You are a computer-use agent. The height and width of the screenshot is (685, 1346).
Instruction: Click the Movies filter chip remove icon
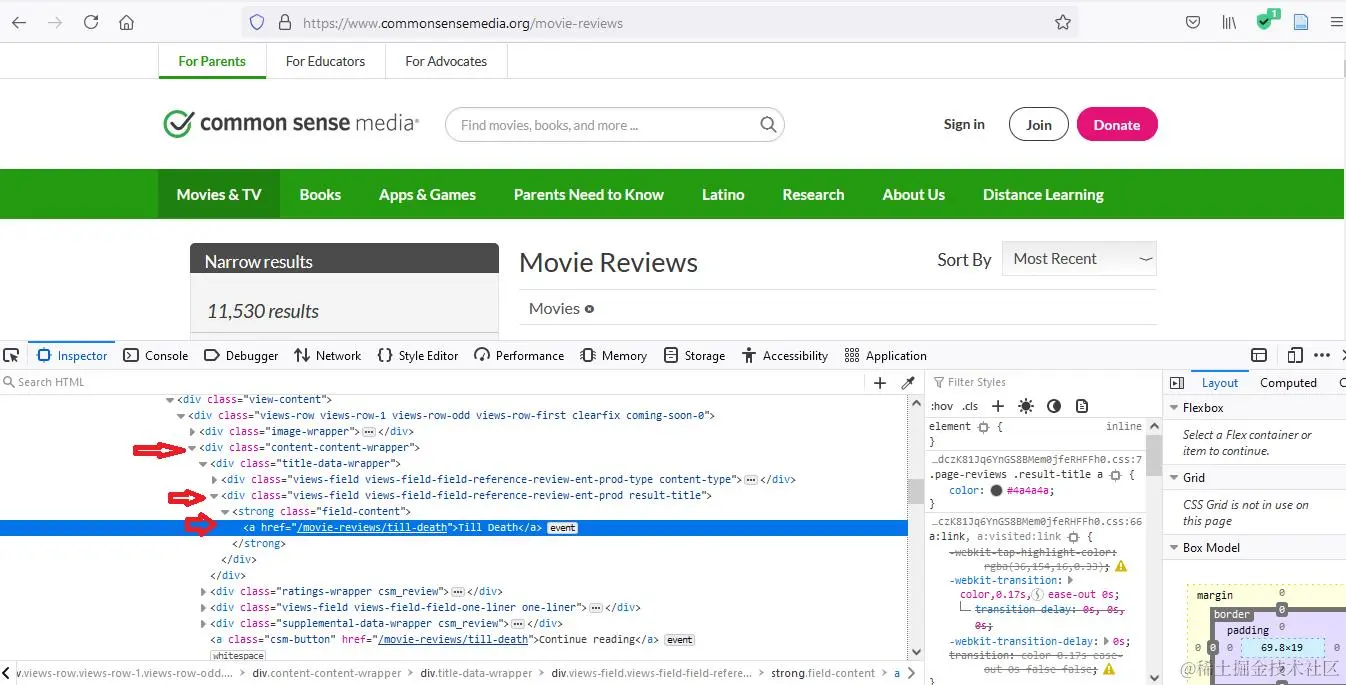(589, 309)
